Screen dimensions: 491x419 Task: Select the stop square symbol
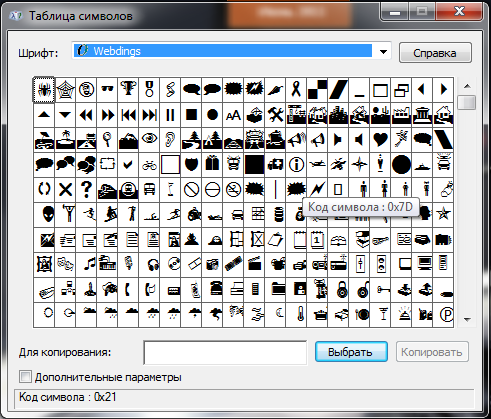(x=191, y=115)
